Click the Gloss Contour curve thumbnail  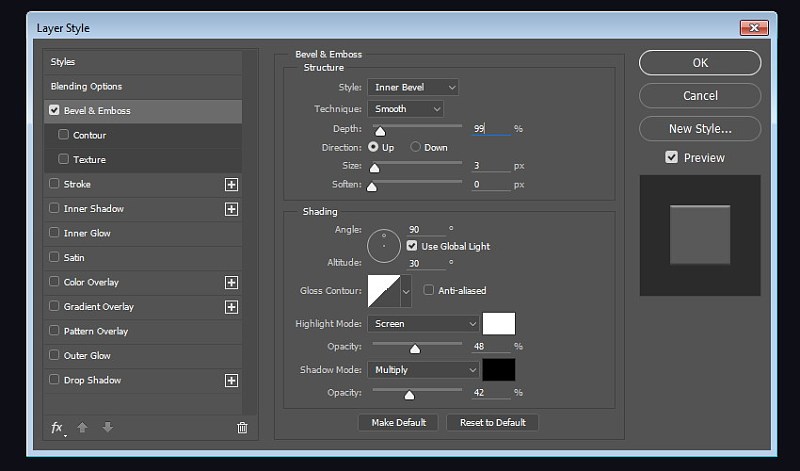384,291
